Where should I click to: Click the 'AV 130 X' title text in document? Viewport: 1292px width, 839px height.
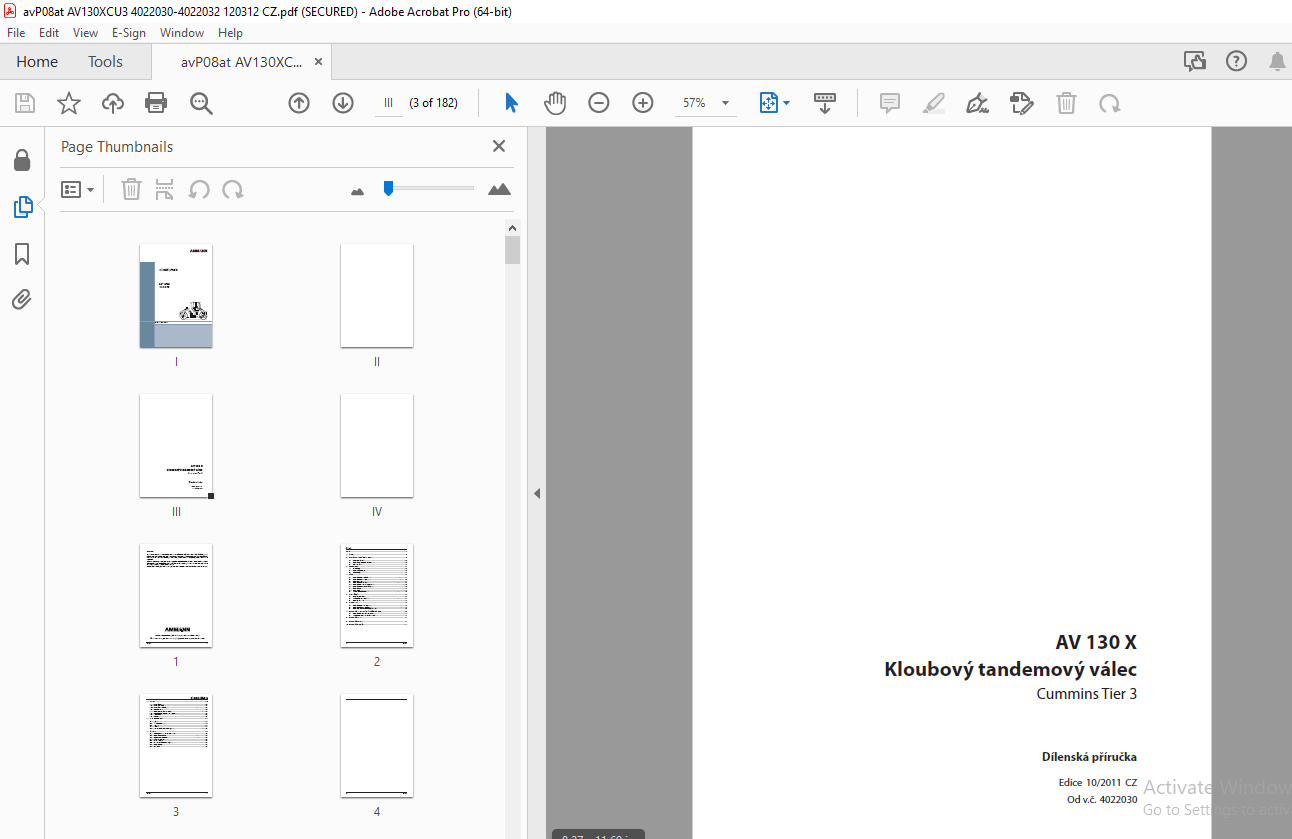[1096, 643]
